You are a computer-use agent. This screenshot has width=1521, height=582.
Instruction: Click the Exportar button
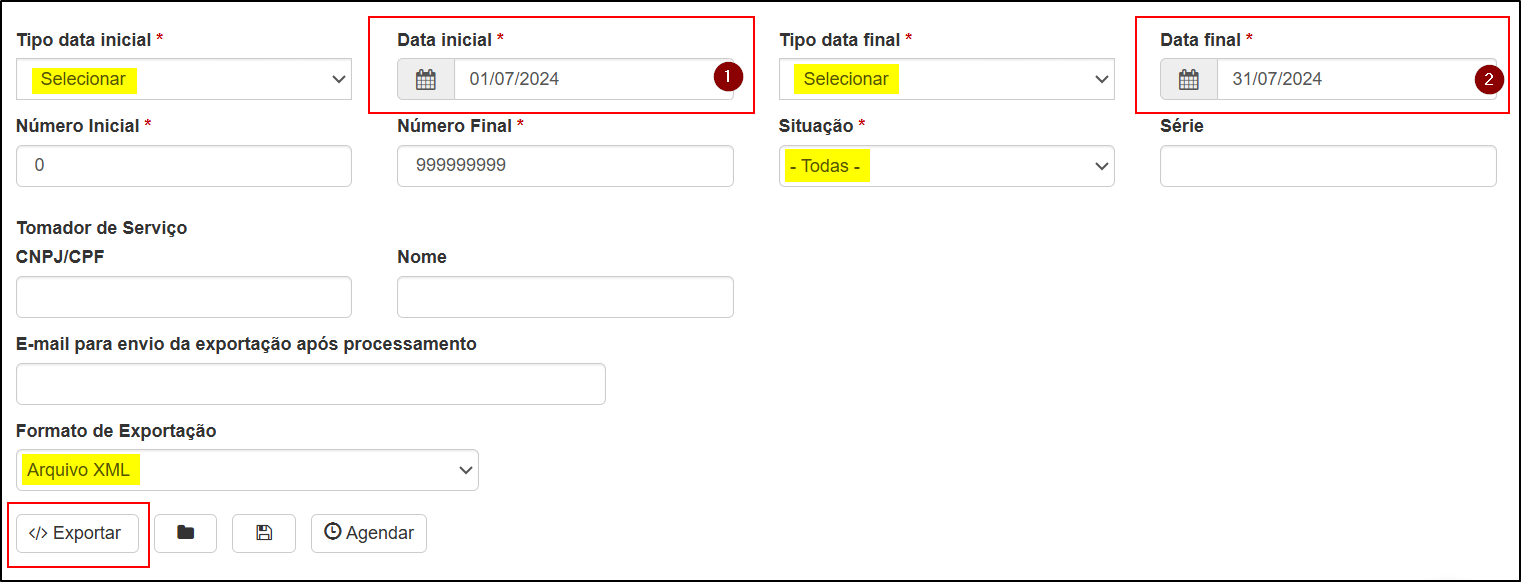(x=77, y=533)
